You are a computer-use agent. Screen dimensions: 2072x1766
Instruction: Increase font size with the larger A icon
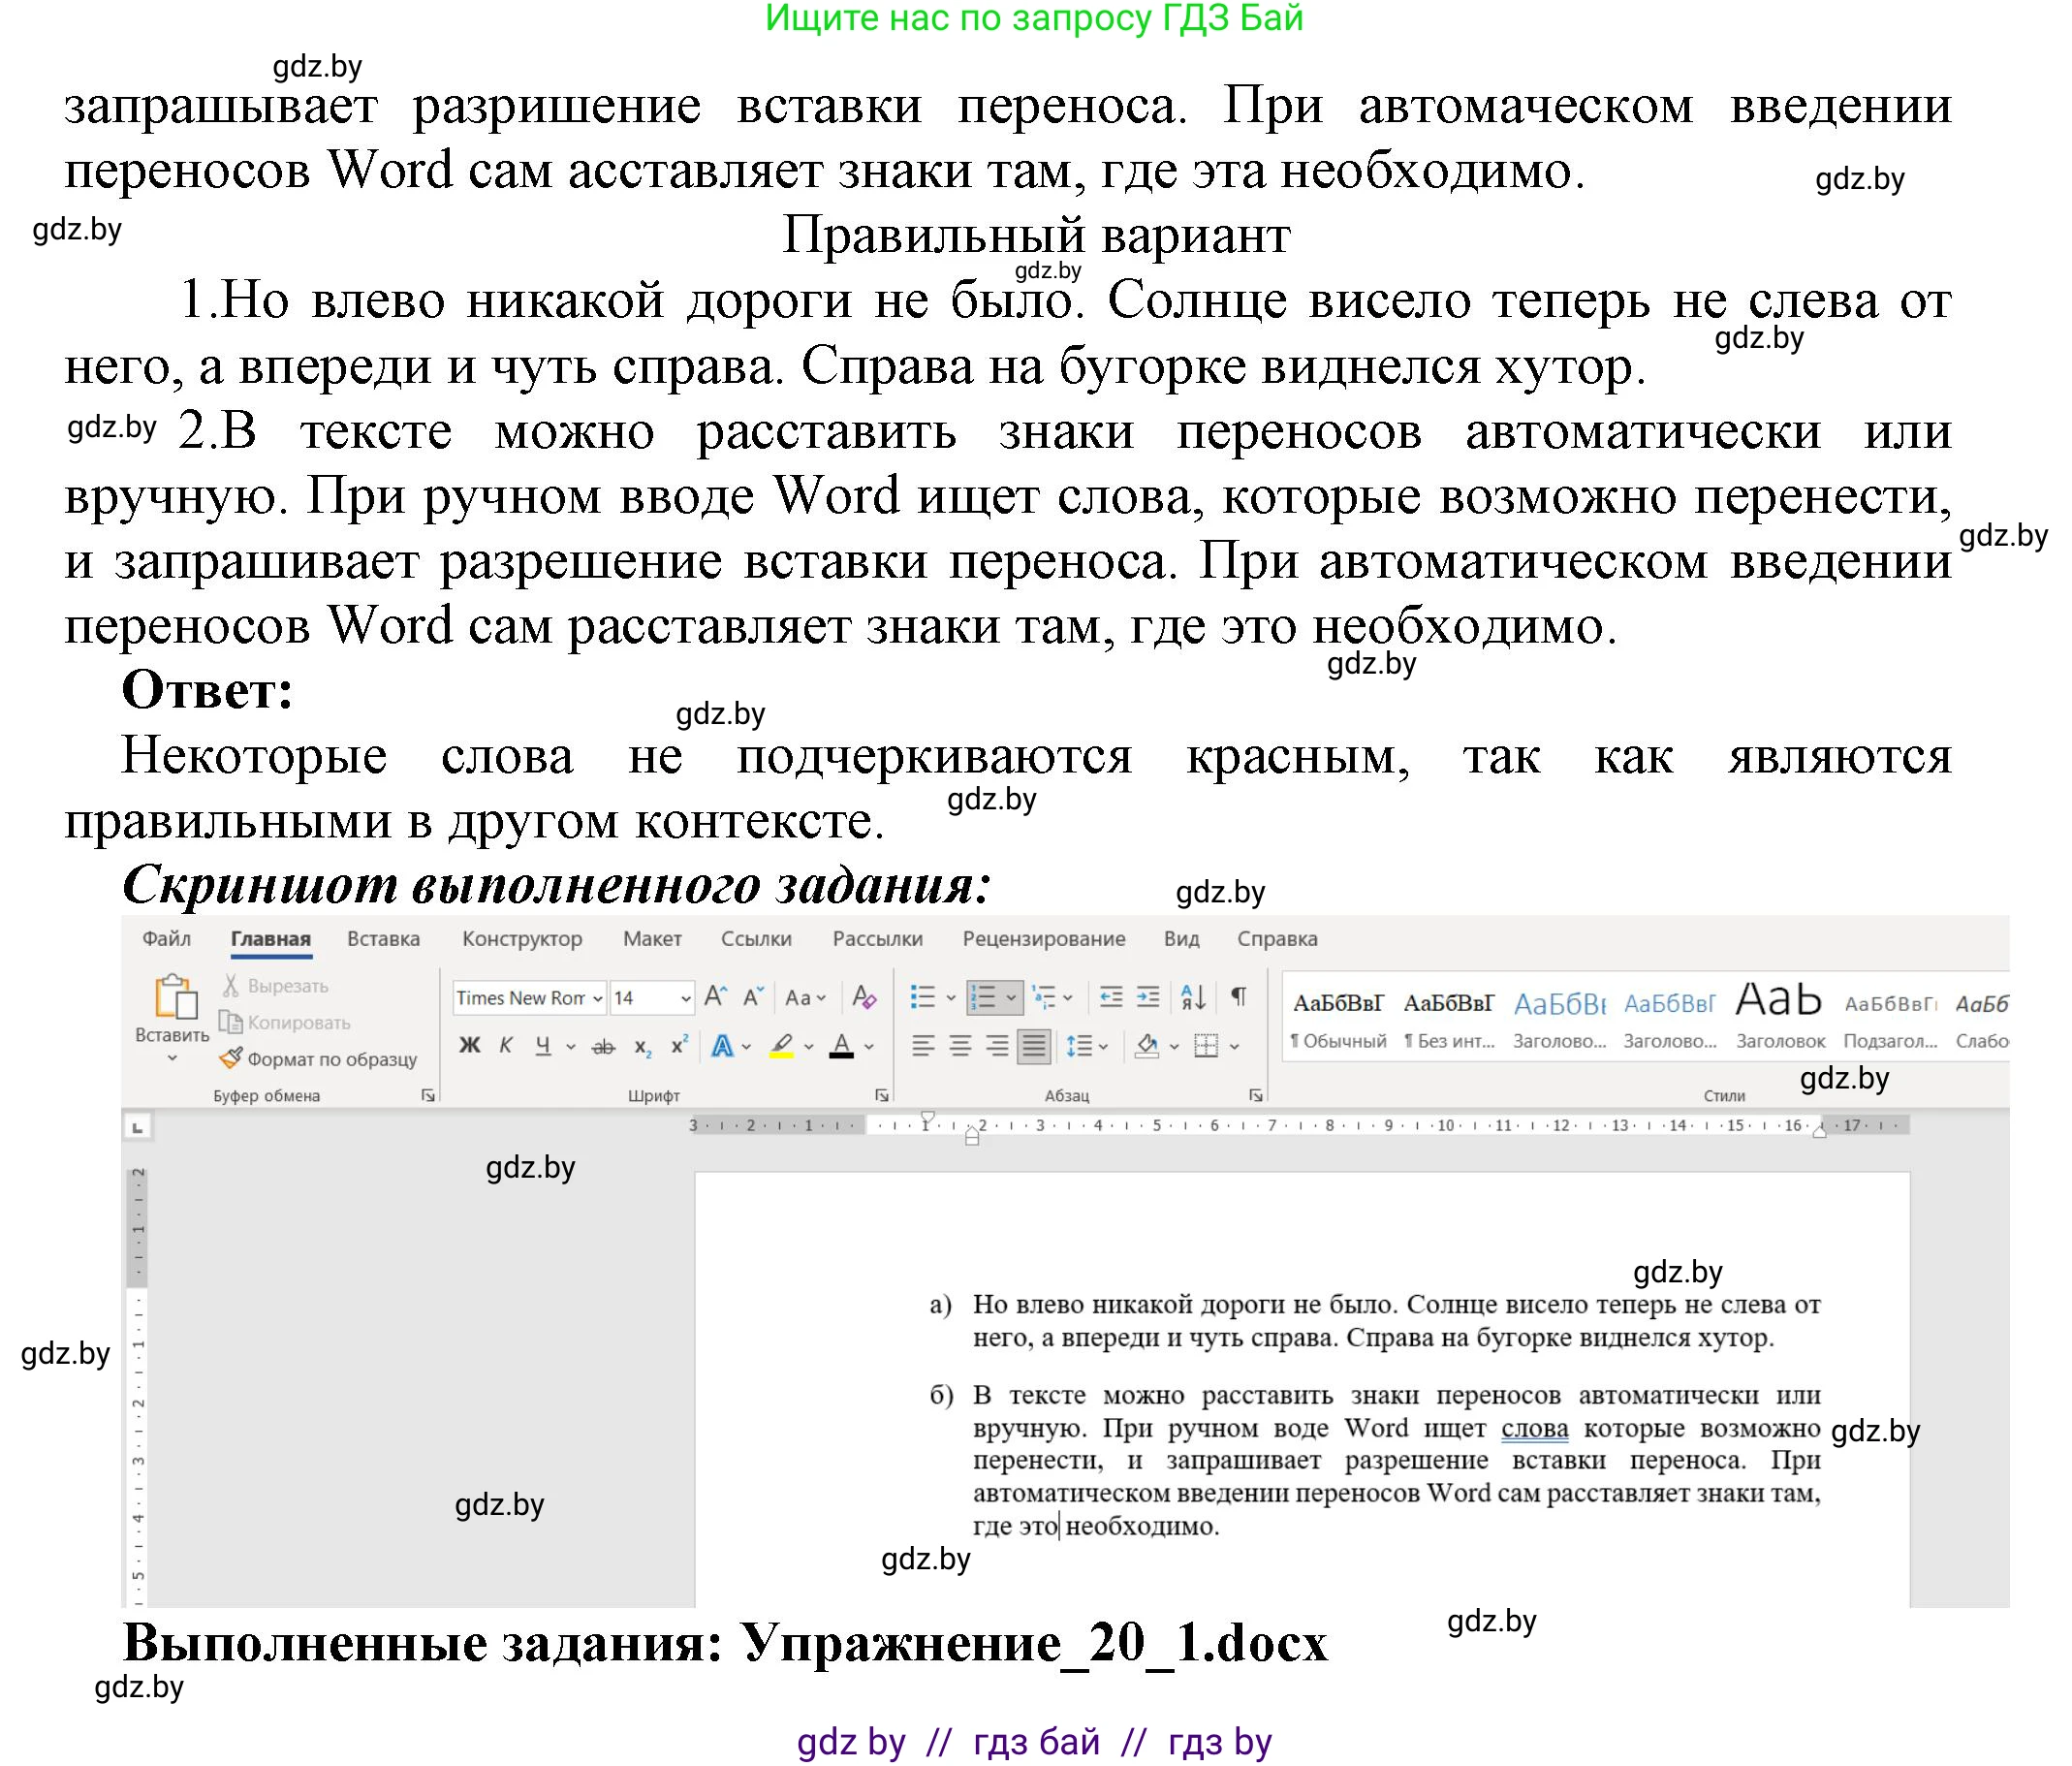tap(715, 996)
